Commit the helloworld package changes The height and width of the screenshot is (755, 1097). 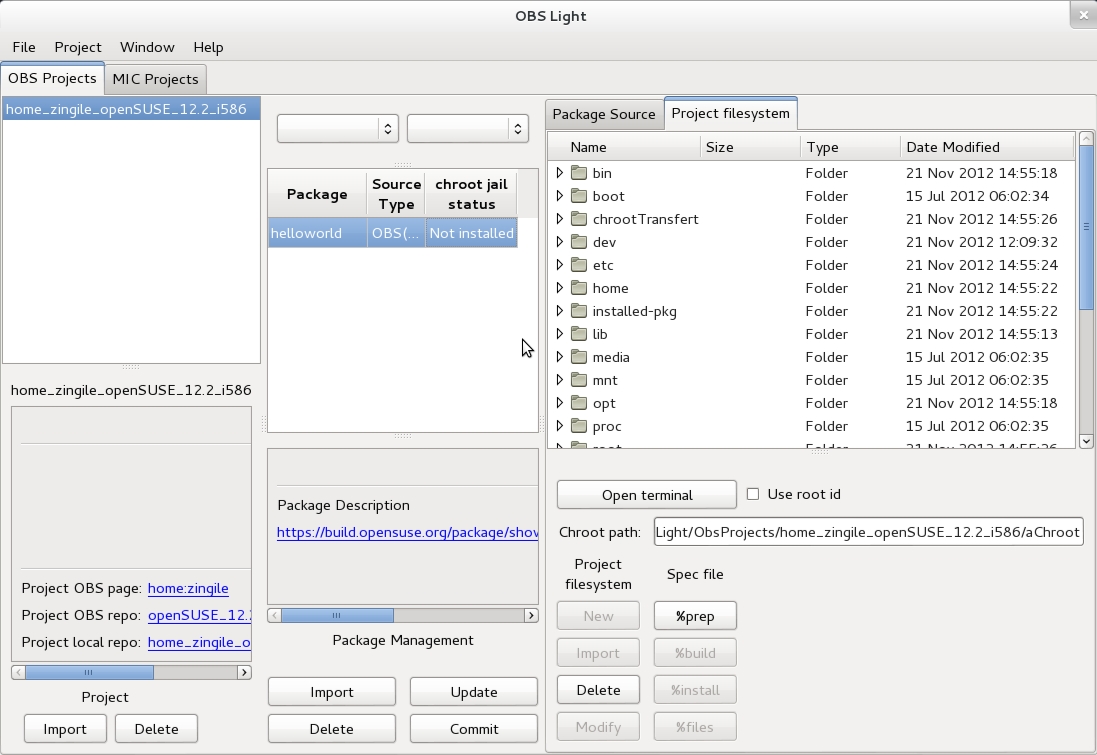click(473, 728)
